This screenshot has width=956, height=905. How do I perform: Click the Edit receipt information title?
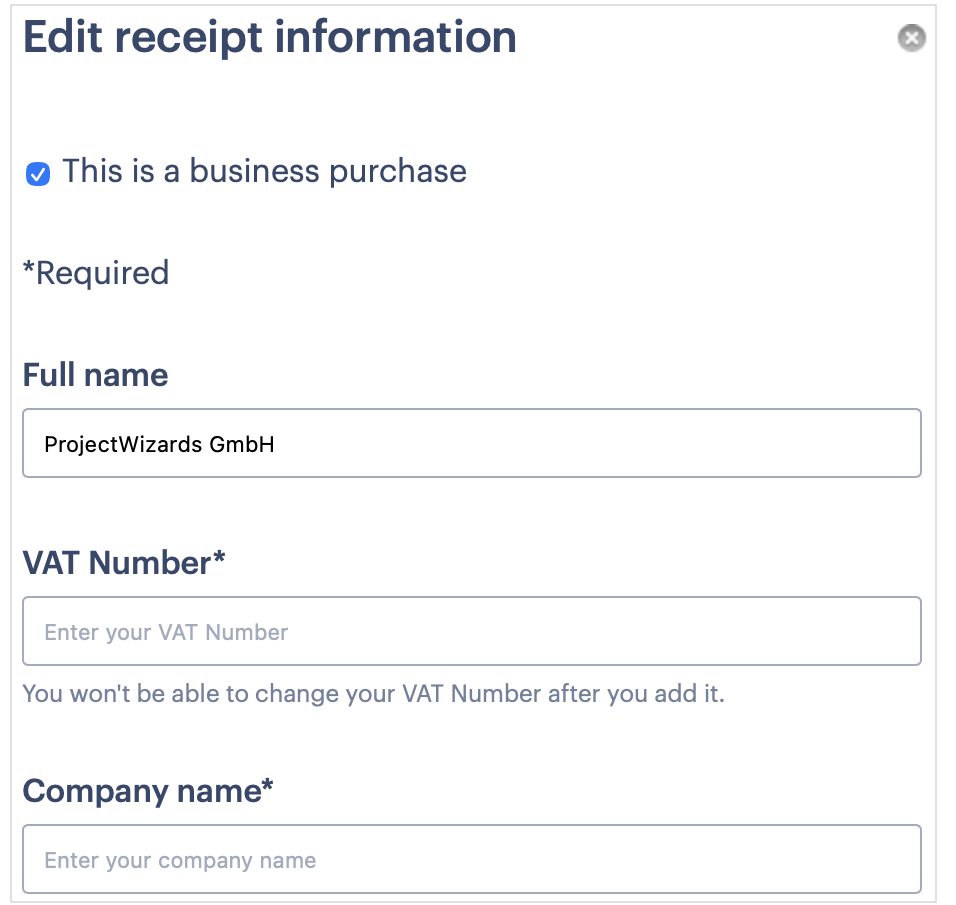pyautogui.click(x=270, y=38)
